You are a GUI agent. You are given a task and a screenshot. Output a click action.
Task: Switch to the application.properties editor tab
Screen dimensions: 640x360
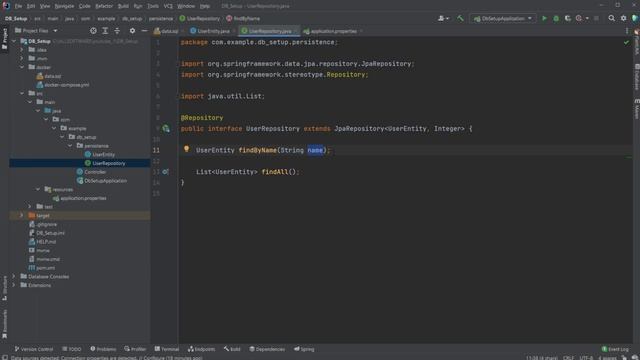pyautogui.click(x=333, y=31)
